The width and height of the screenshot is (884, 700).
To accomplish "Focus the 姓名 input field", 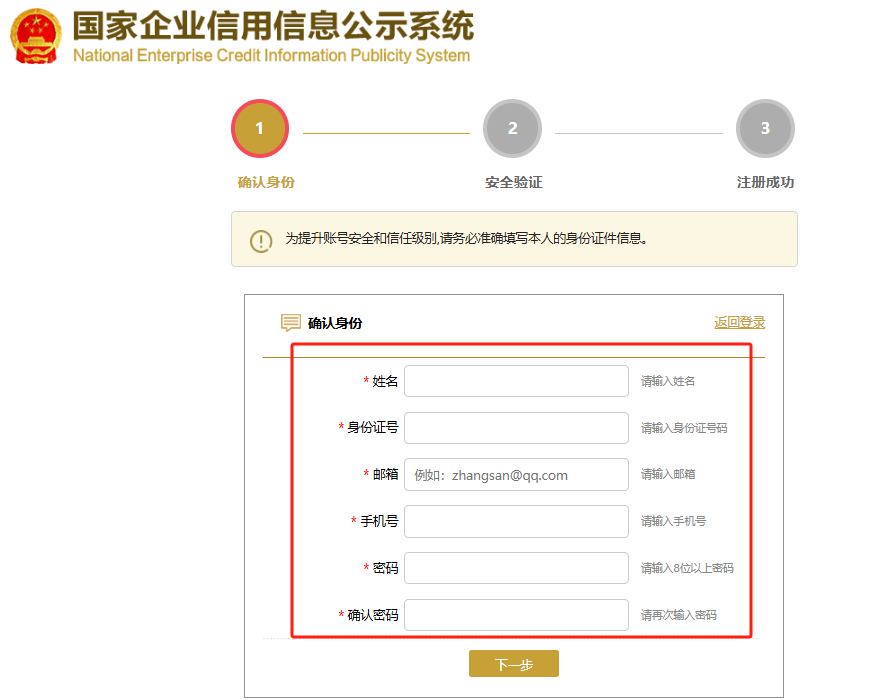I will 516,381.
